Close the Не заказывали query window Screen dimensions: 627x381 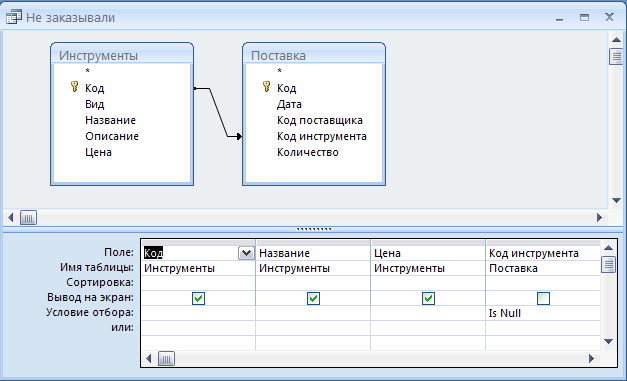pyautogui.click(x=609, y=17)
